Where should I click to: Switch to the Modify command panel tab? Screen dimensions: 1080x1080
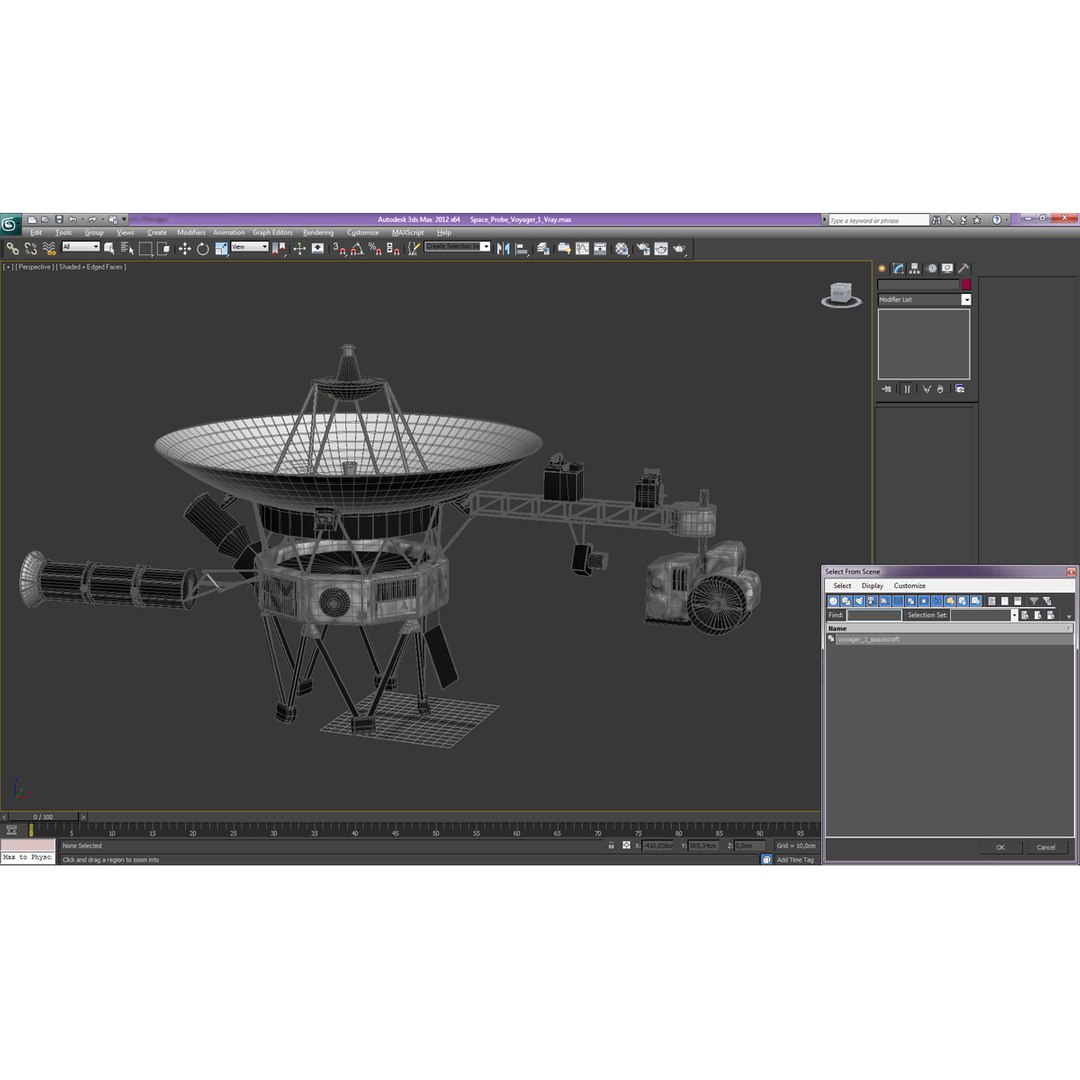click(x=898, y=269)
